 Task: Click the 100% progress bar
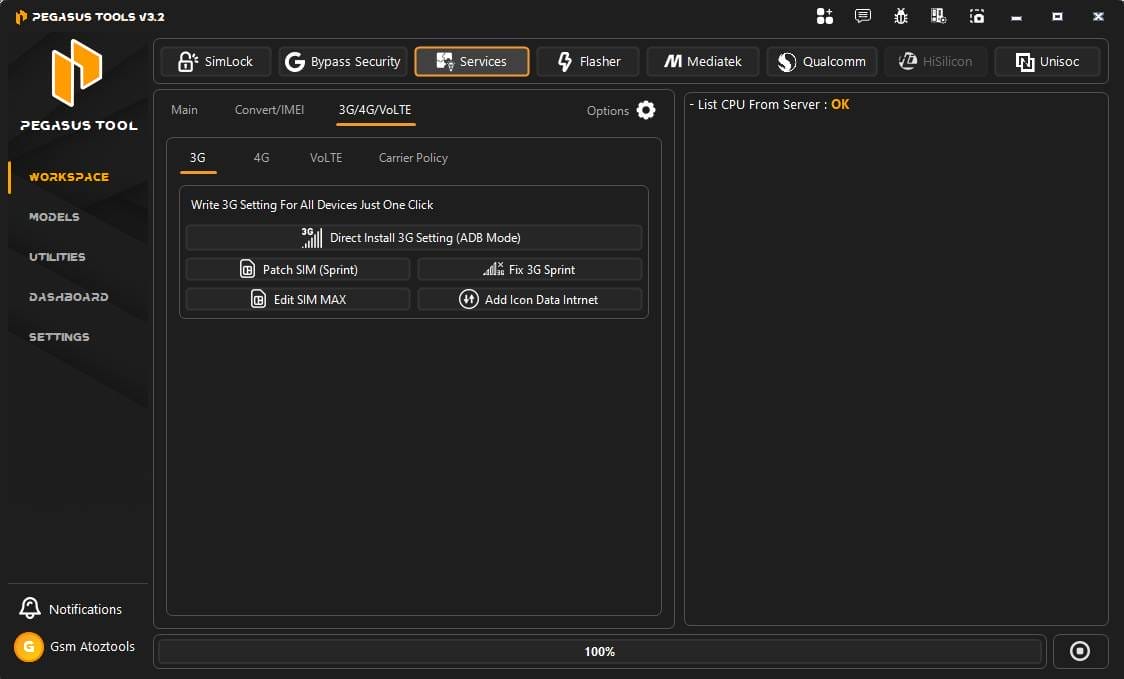(599, 651)
